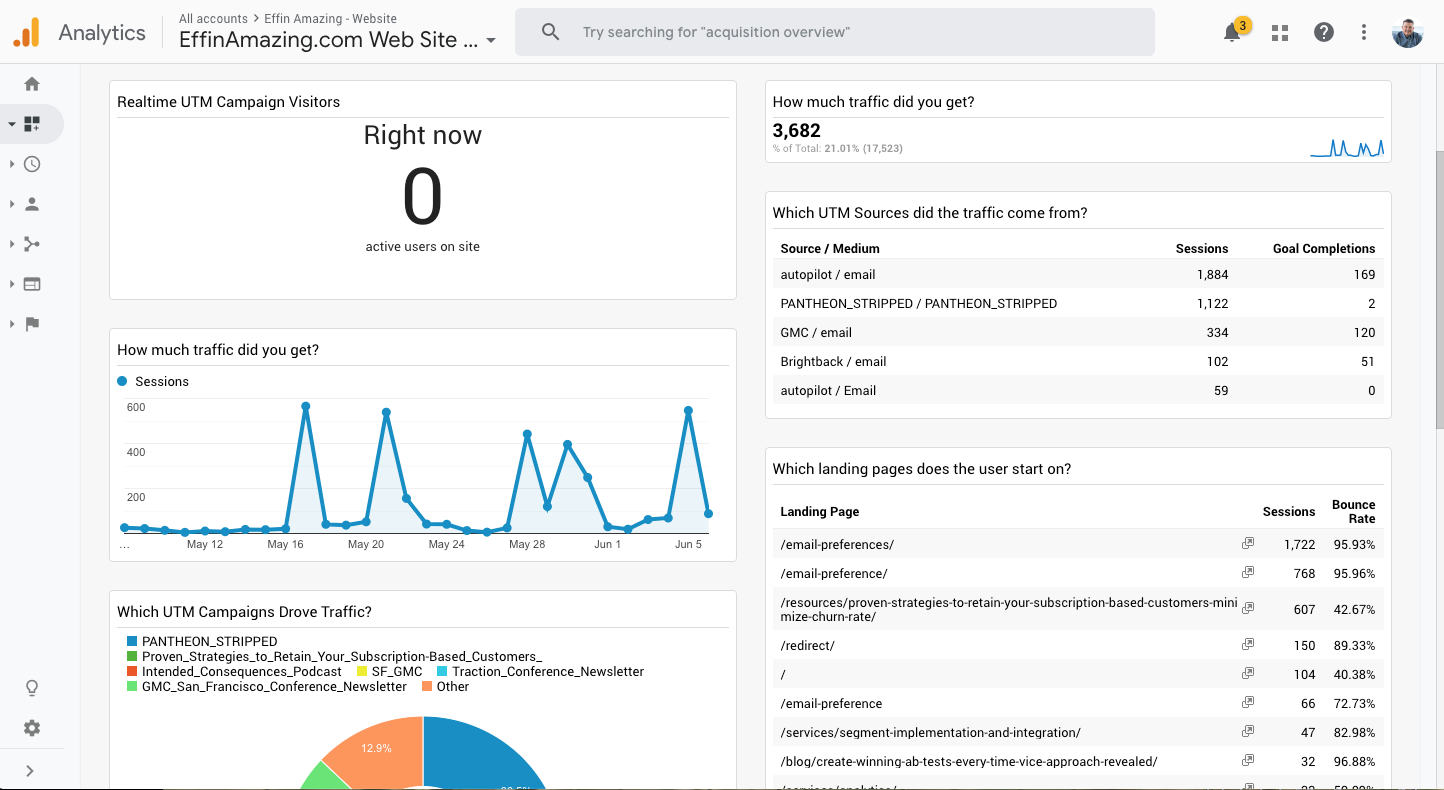Open the Audience person icon
1444x790 pixels.
(x=32, y=204)
